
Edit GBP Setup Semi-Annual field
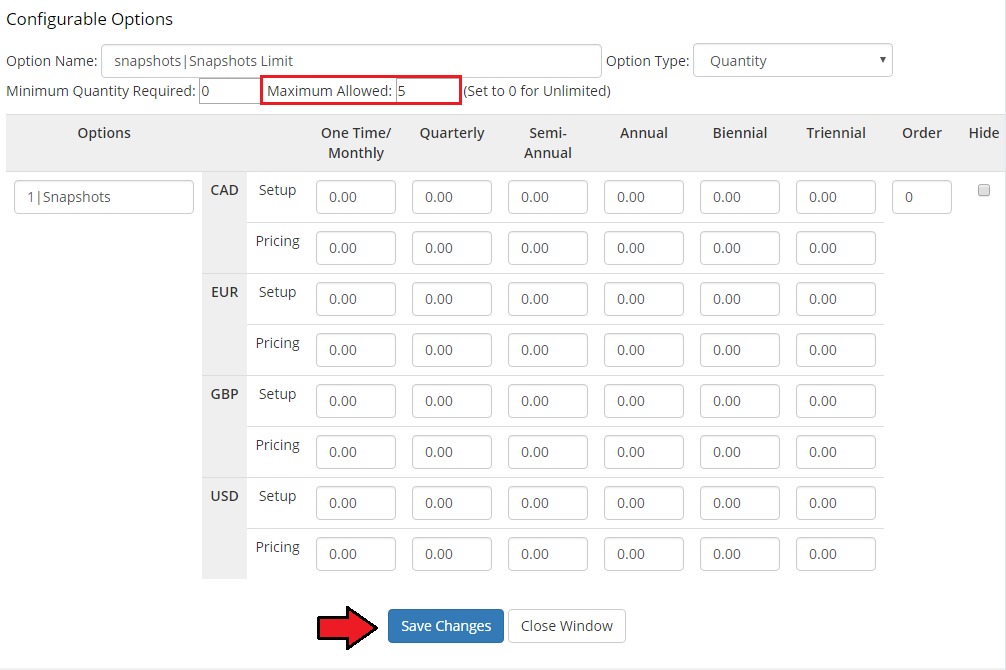548,401
